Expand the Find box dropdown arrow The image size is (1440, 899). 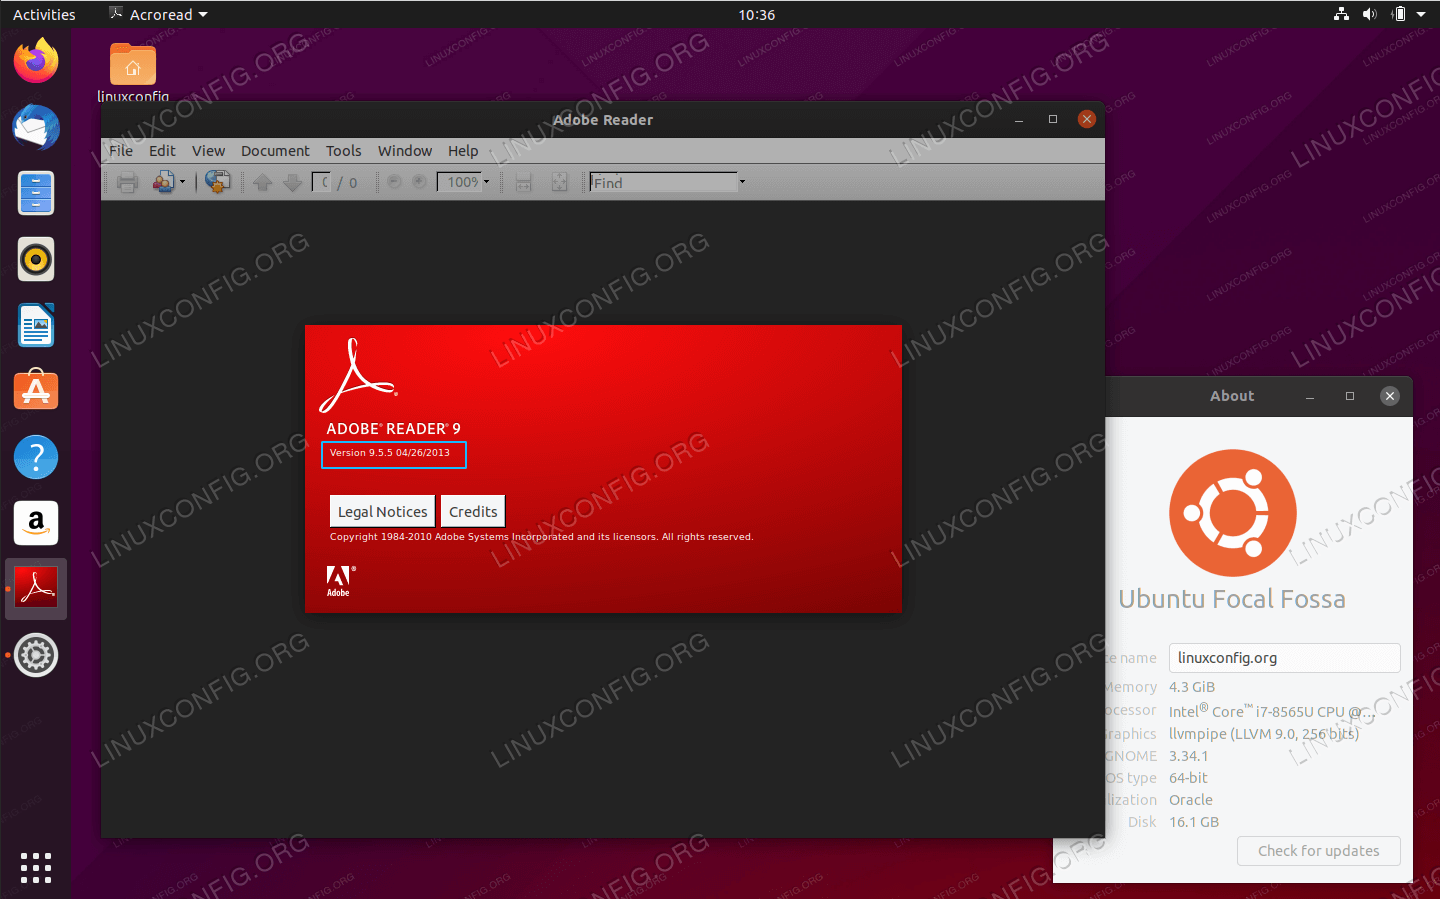coord(742,182)
